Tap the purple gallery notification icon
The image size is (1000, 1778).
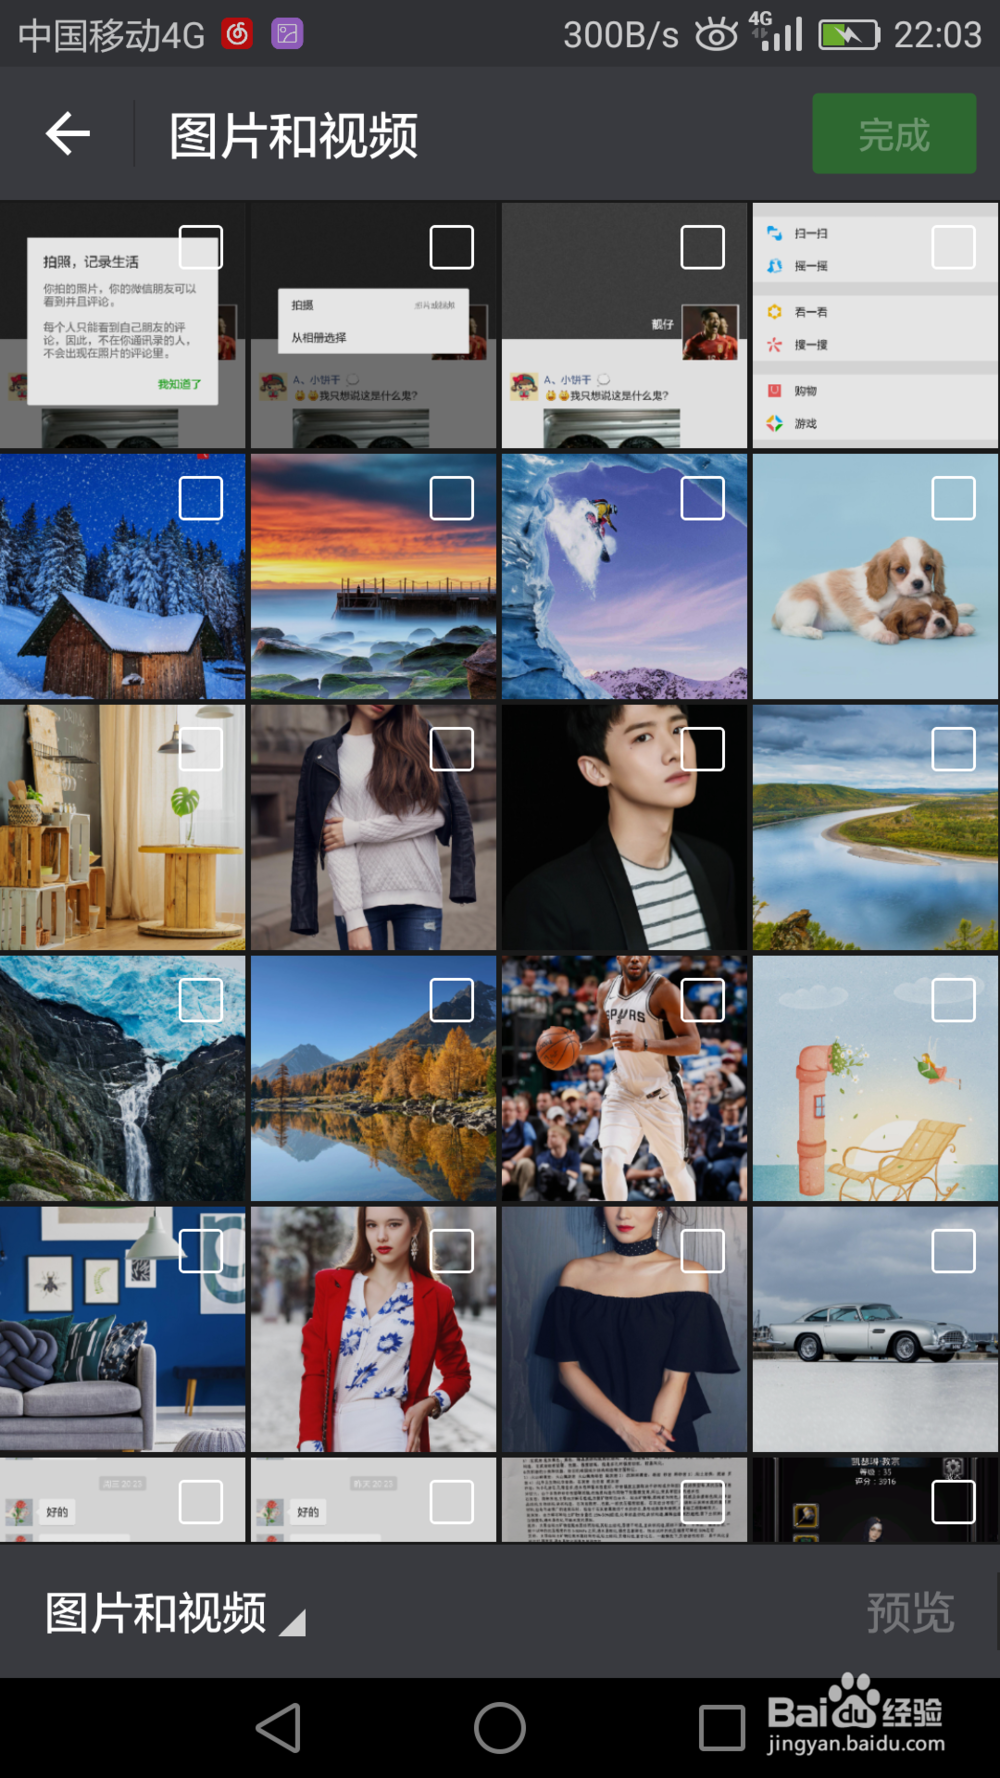[x=287, y=34]
